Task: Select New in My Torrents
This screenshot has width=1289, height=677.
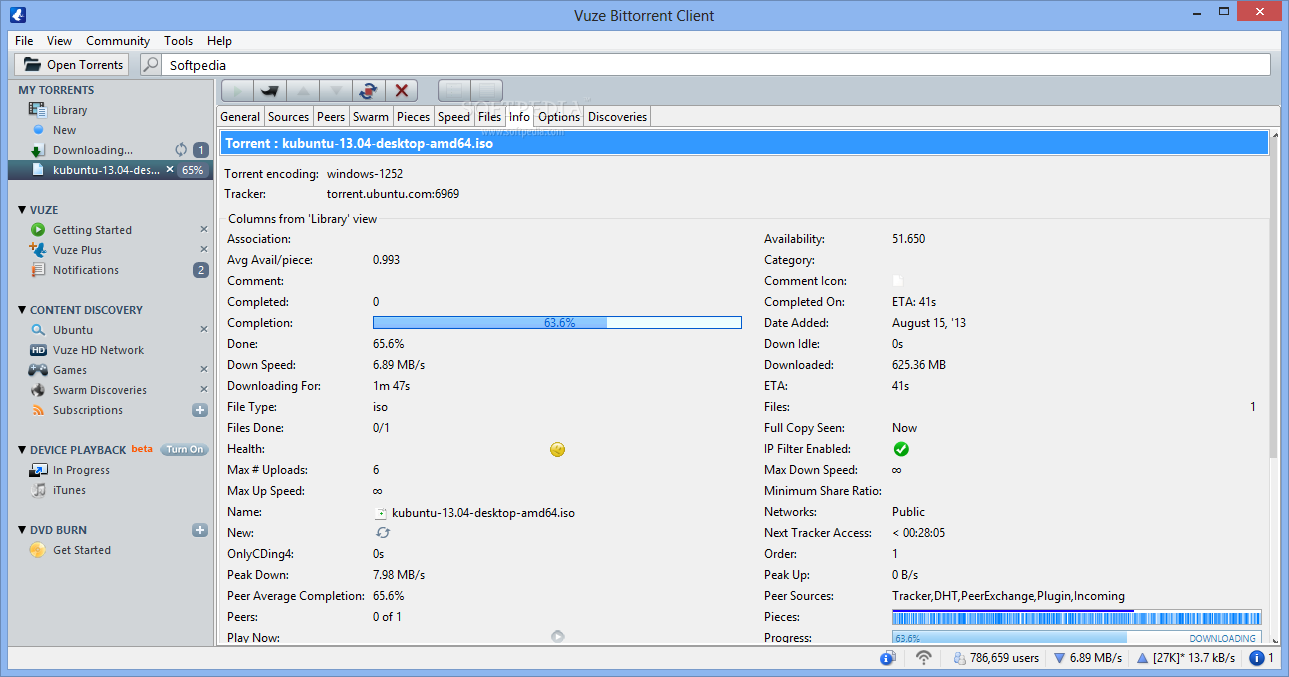Action: (x=64, y=130)
